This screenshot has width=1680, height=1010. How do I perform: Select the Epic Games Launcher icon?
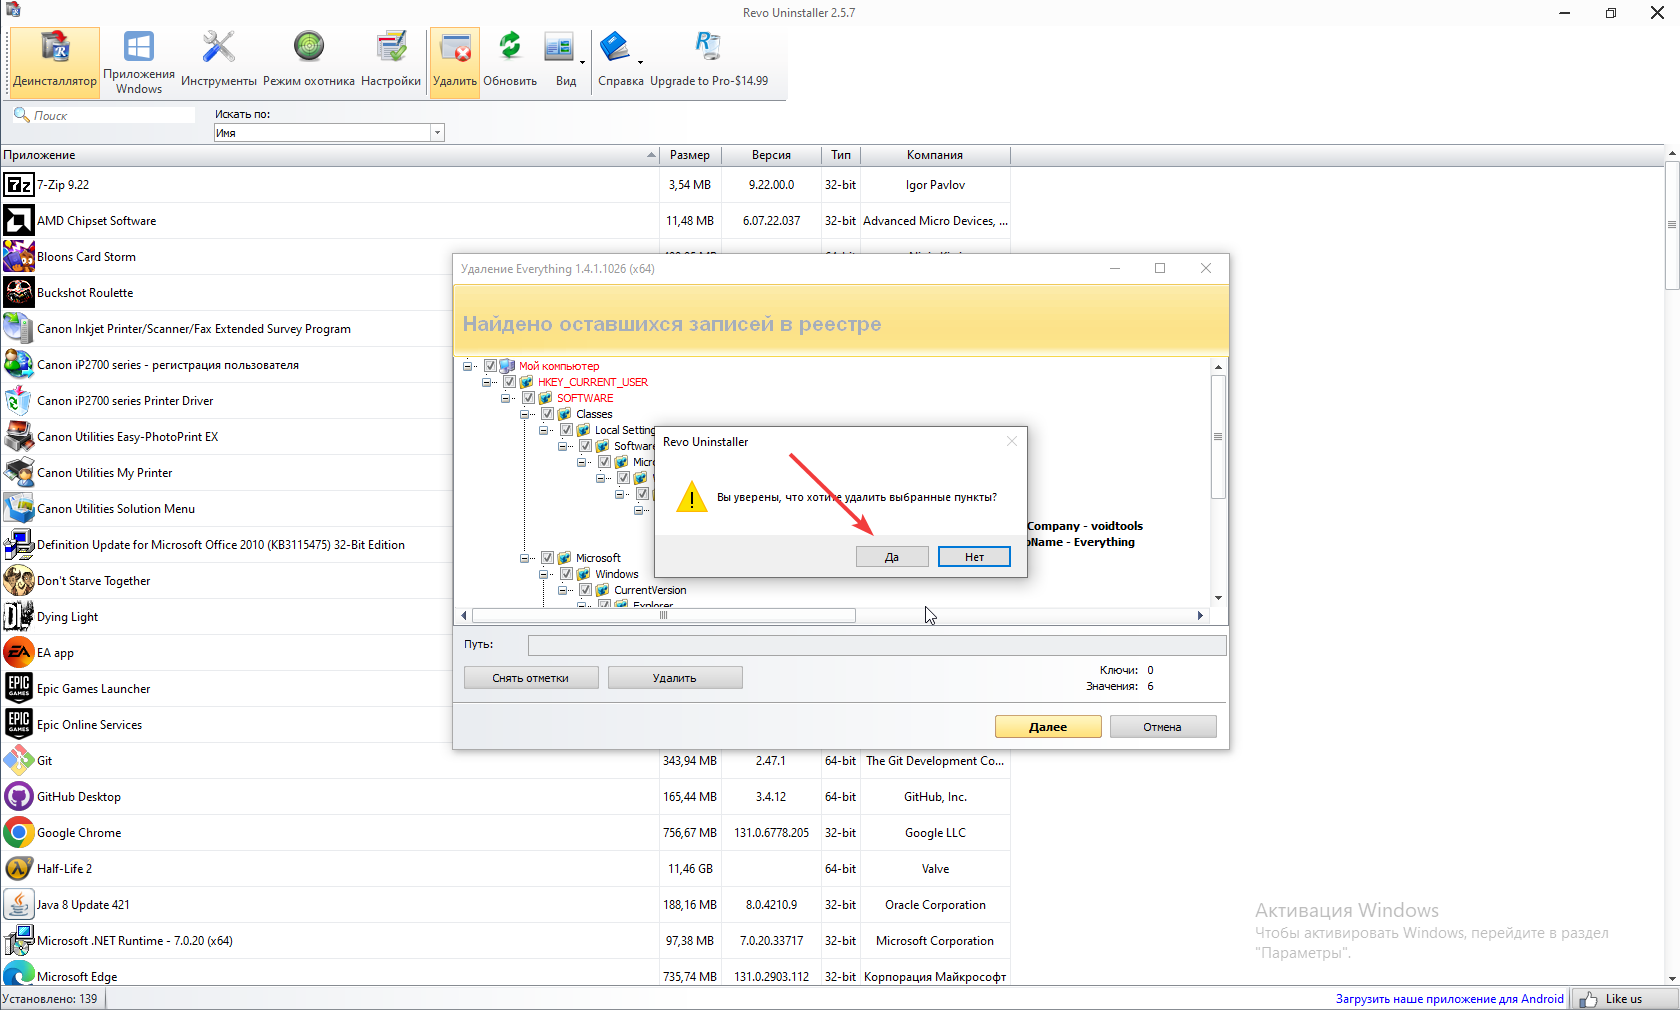click(19, 689)
